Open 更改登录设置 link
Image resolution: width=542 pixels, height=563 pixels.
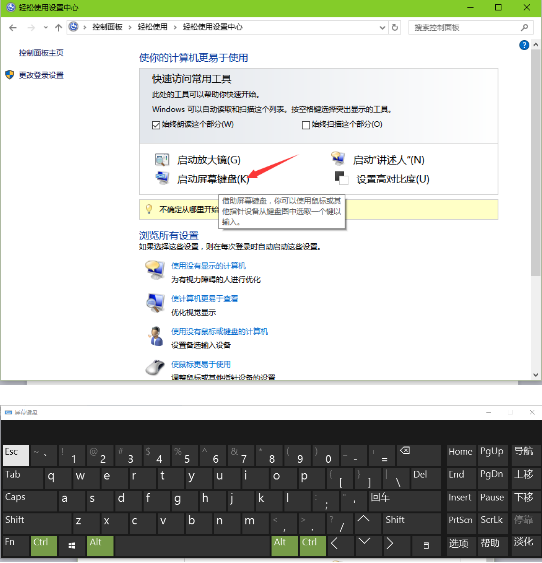[x=41, y=75]
